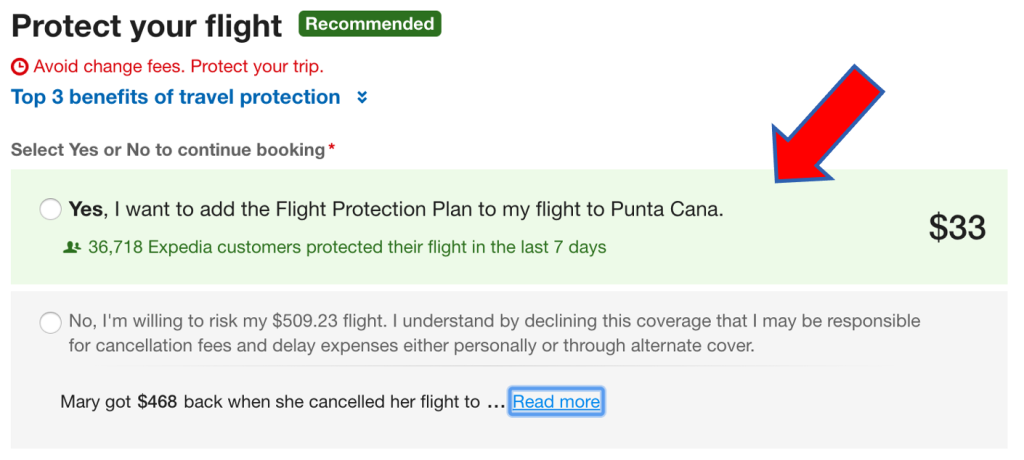Click the Read more link
The height and width of the screenshot is (460, 1024).
pyautogui.click(x=556, y=402)
